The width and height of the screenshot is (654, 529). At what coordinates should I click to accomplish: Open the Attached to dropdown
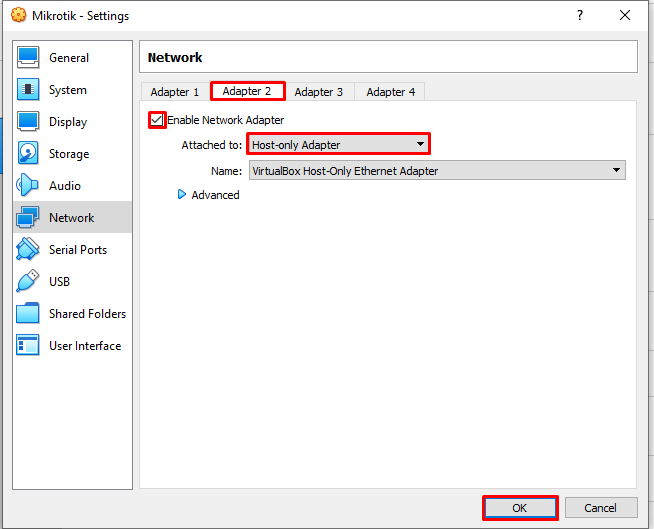338,144
